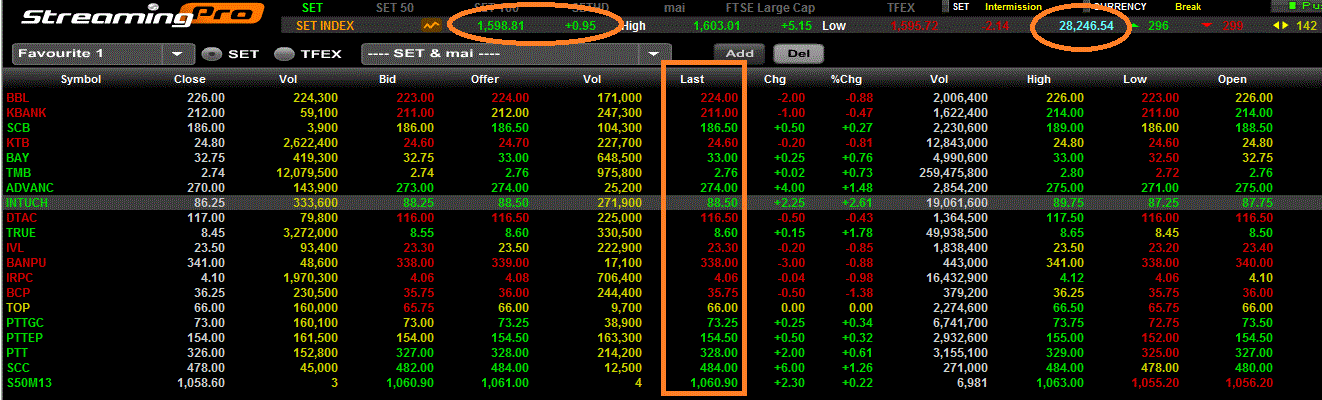Click the SET INDEX label
1322x400 pixels.
(326, 25)
